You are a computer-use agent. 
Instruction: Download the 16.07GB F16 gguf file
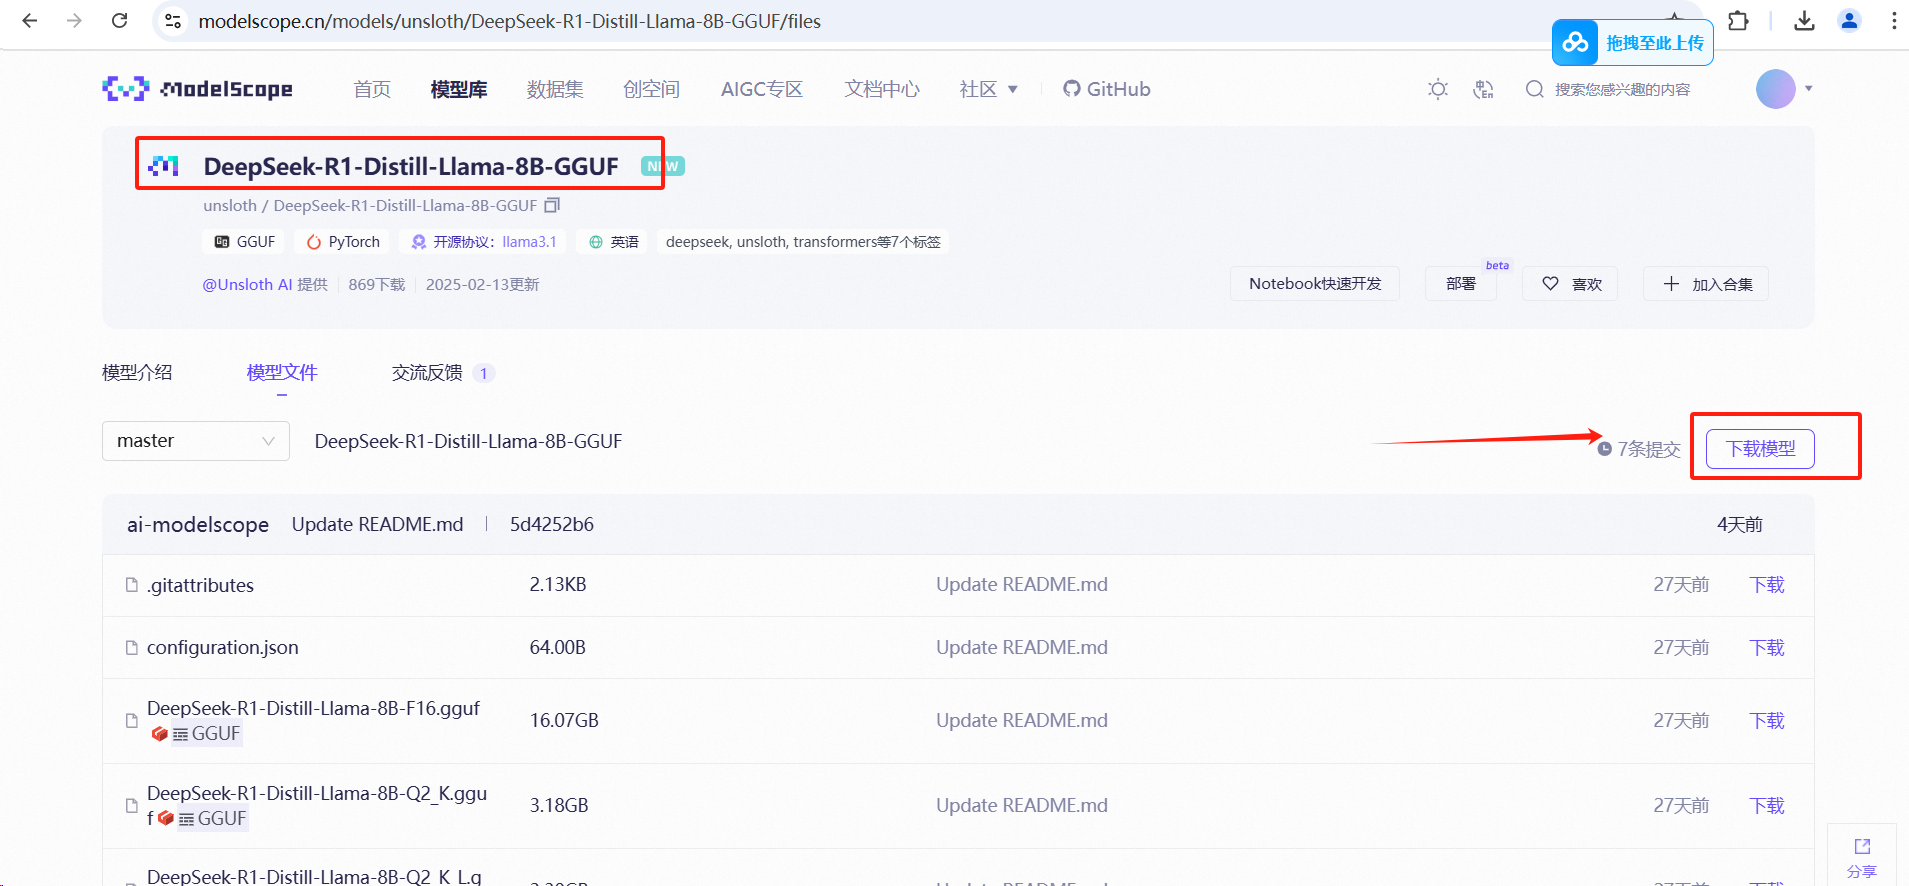[x=1767, y=720]
